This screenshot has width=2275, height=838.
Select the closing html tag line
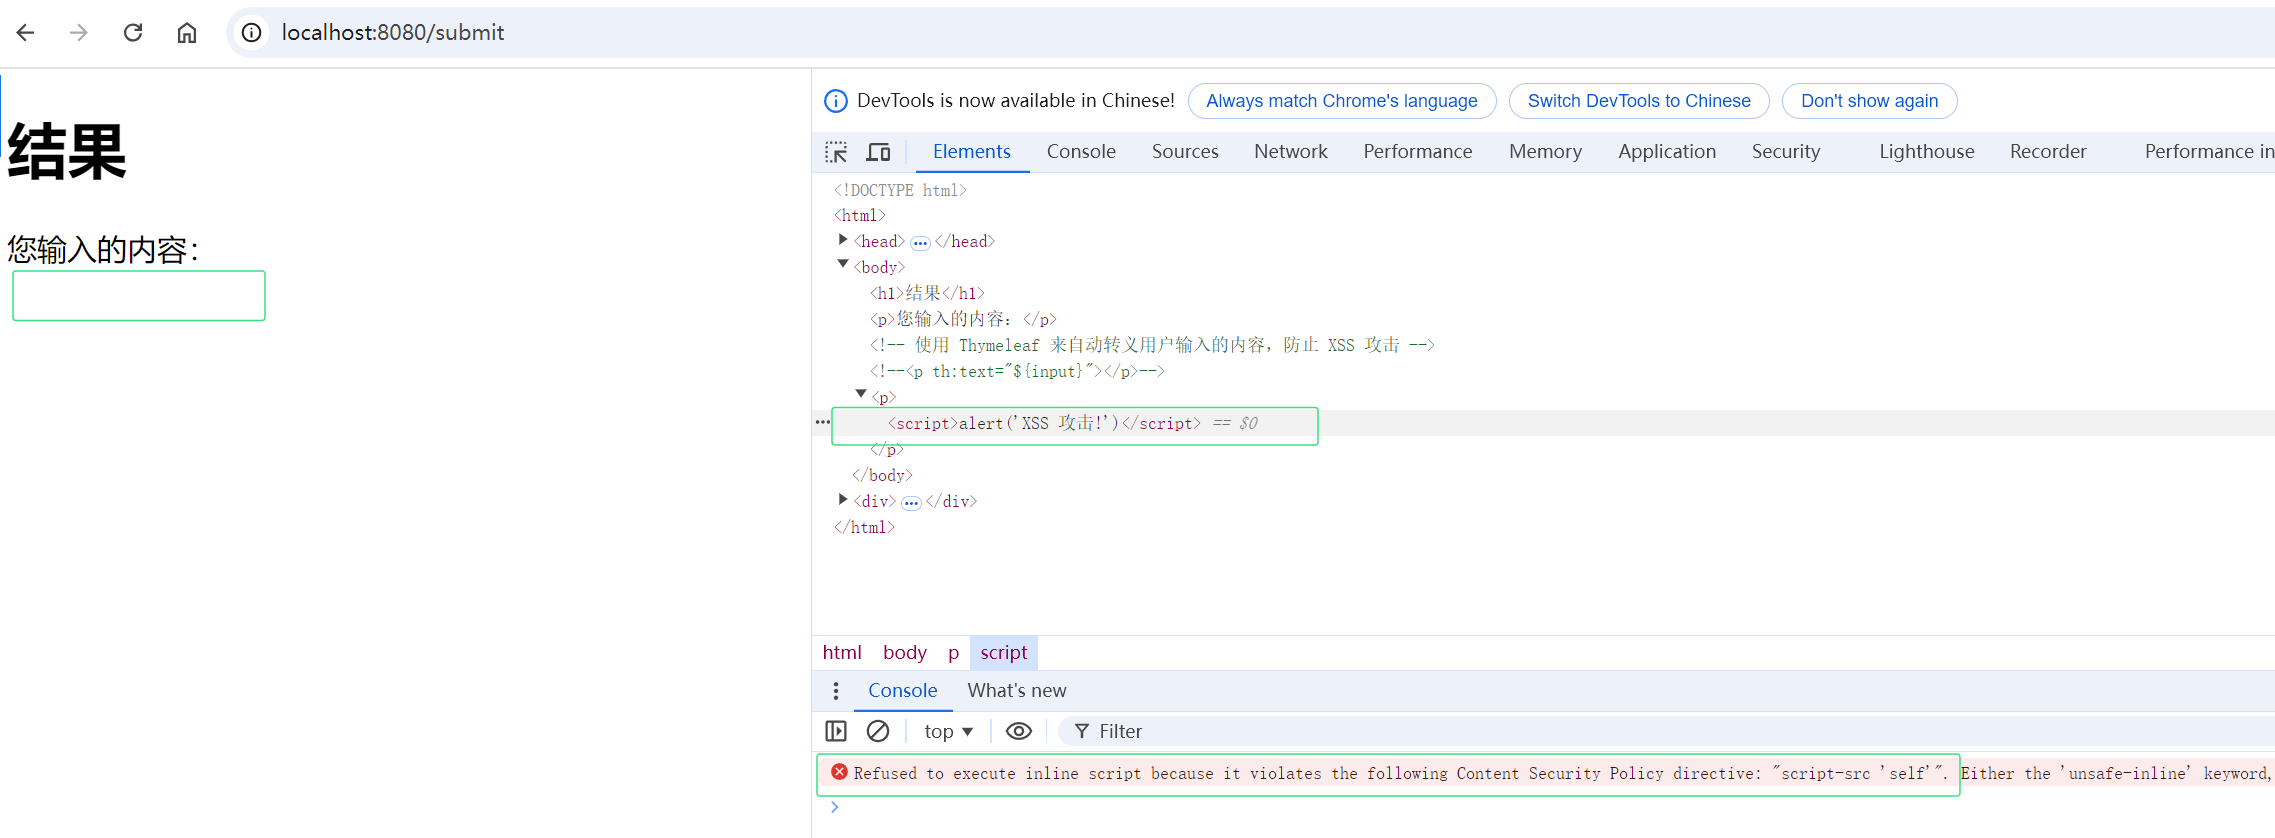864,527
